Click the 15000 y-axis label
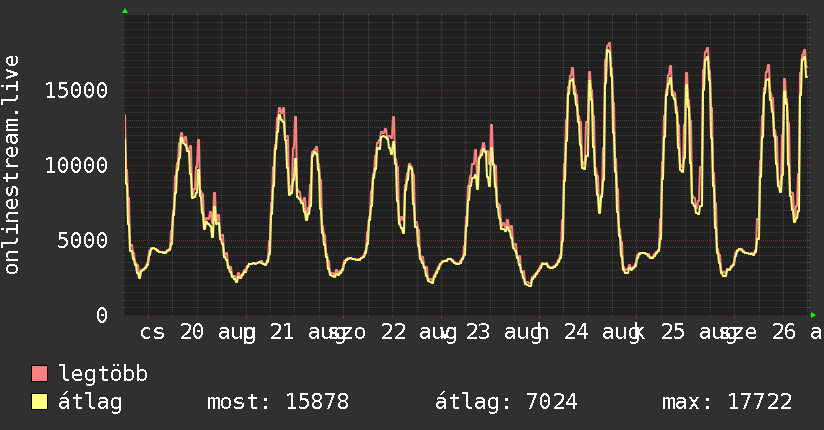 tap(76, 90)
